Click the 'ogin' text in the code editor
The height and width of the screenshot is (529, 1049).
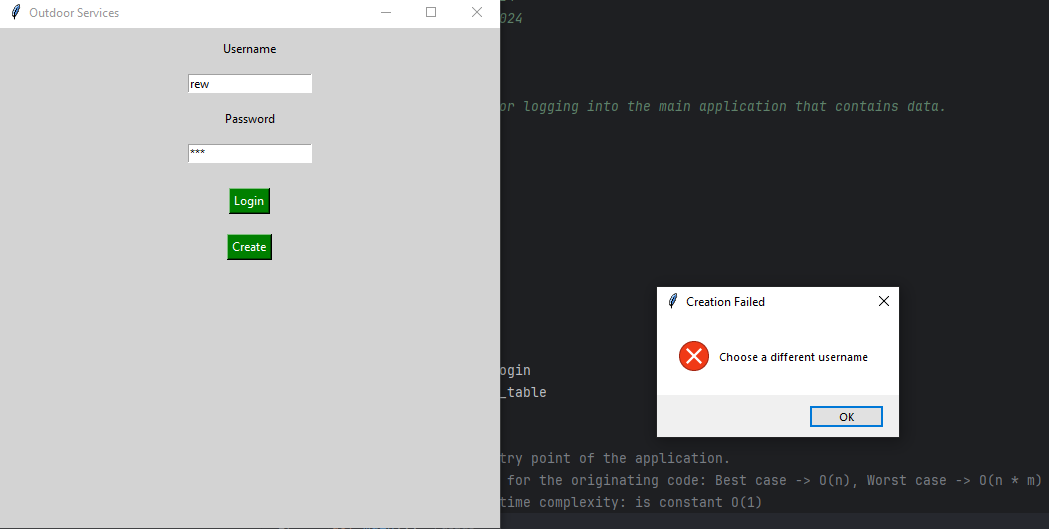(515, 371)
